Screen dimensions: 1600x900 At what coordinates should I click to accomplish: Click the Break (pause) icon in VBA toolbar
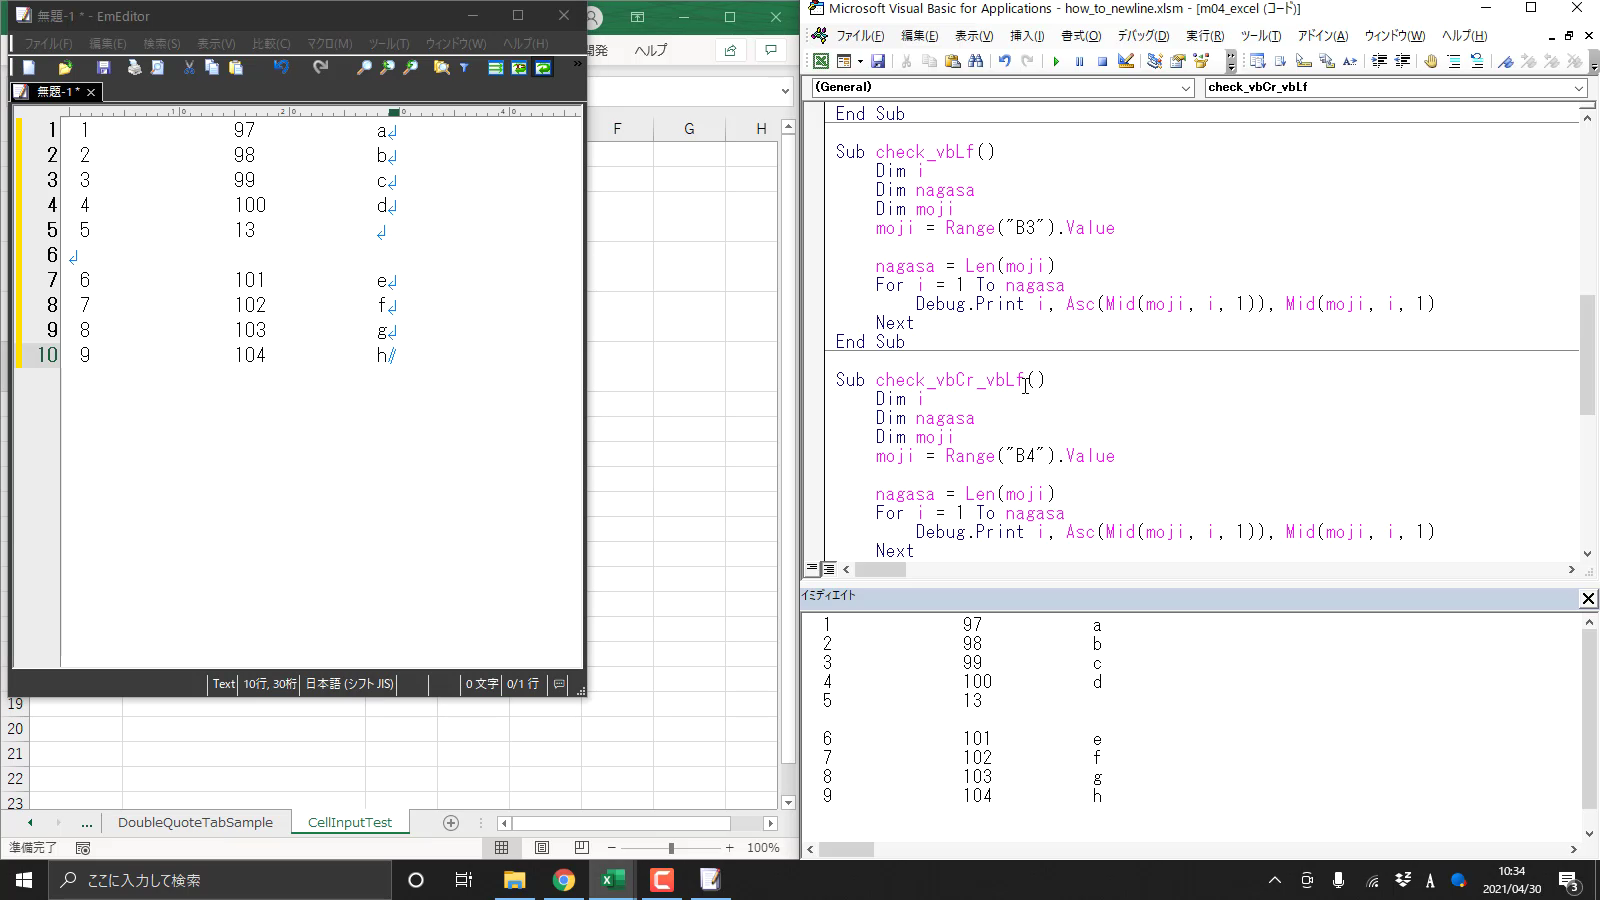(1079, 62)
